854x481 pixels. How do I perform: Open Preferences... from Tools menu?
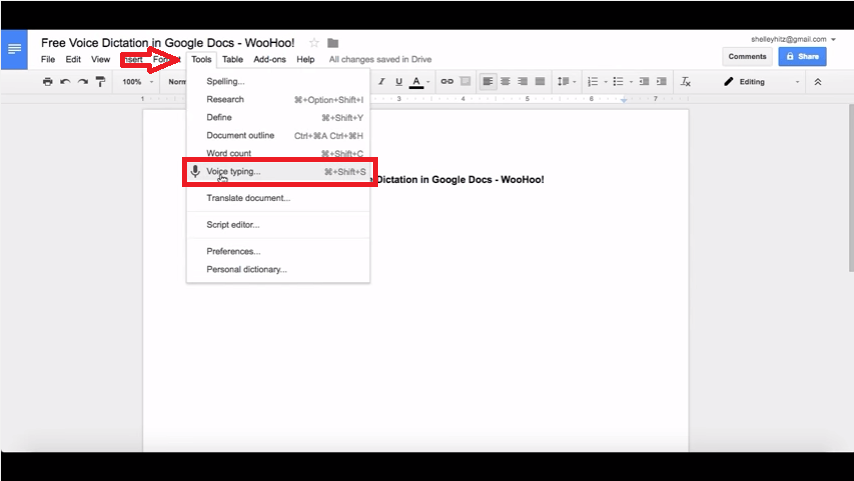278,252
